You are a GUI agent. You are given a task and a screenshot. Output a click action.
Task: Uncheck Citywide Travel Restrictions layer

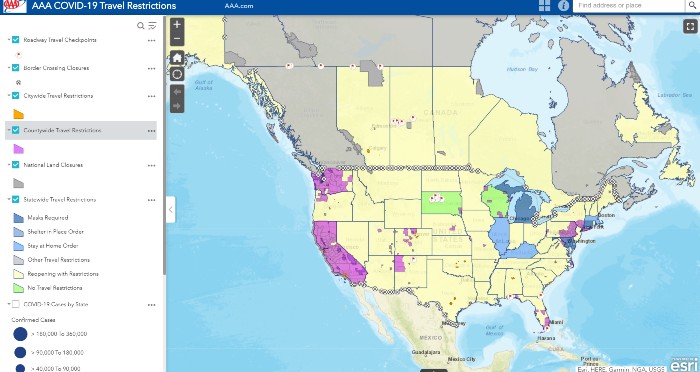(x=16, y=96)
